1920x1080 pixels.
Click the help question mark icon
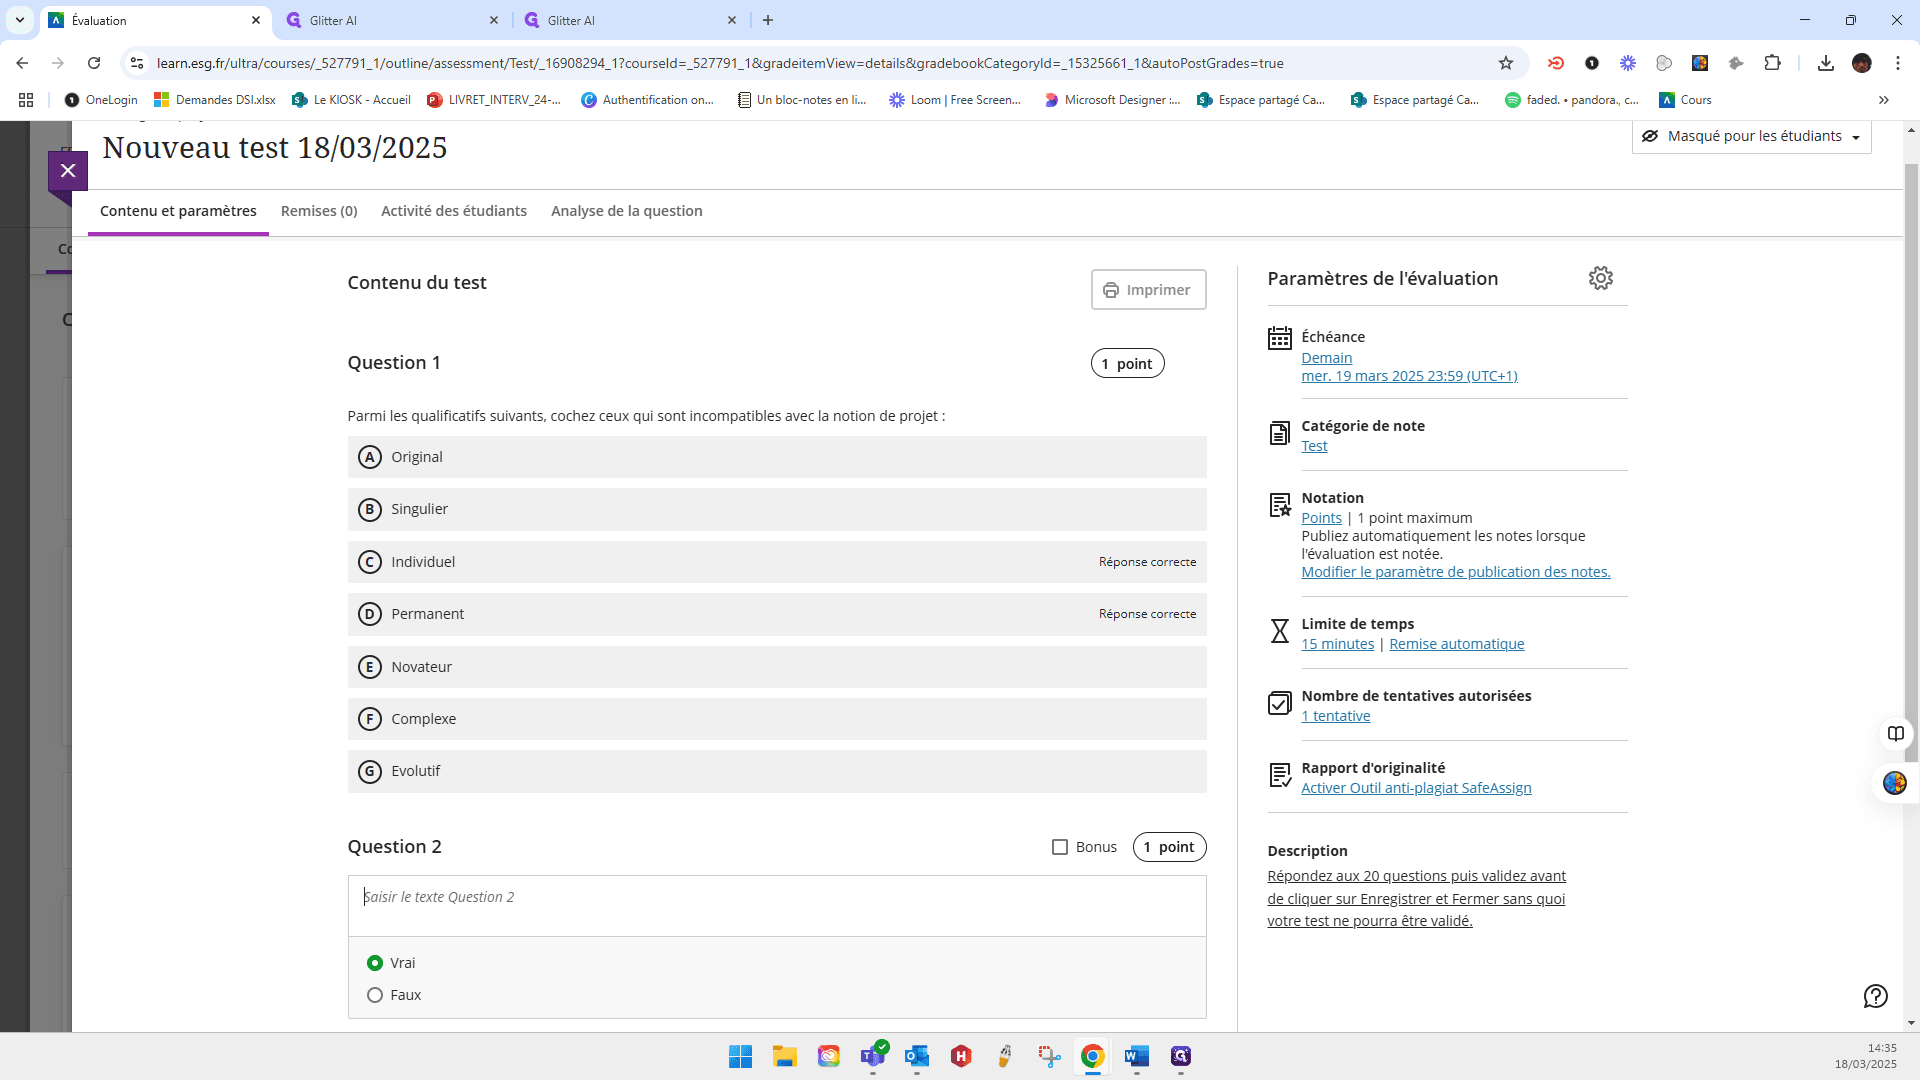1875,996
